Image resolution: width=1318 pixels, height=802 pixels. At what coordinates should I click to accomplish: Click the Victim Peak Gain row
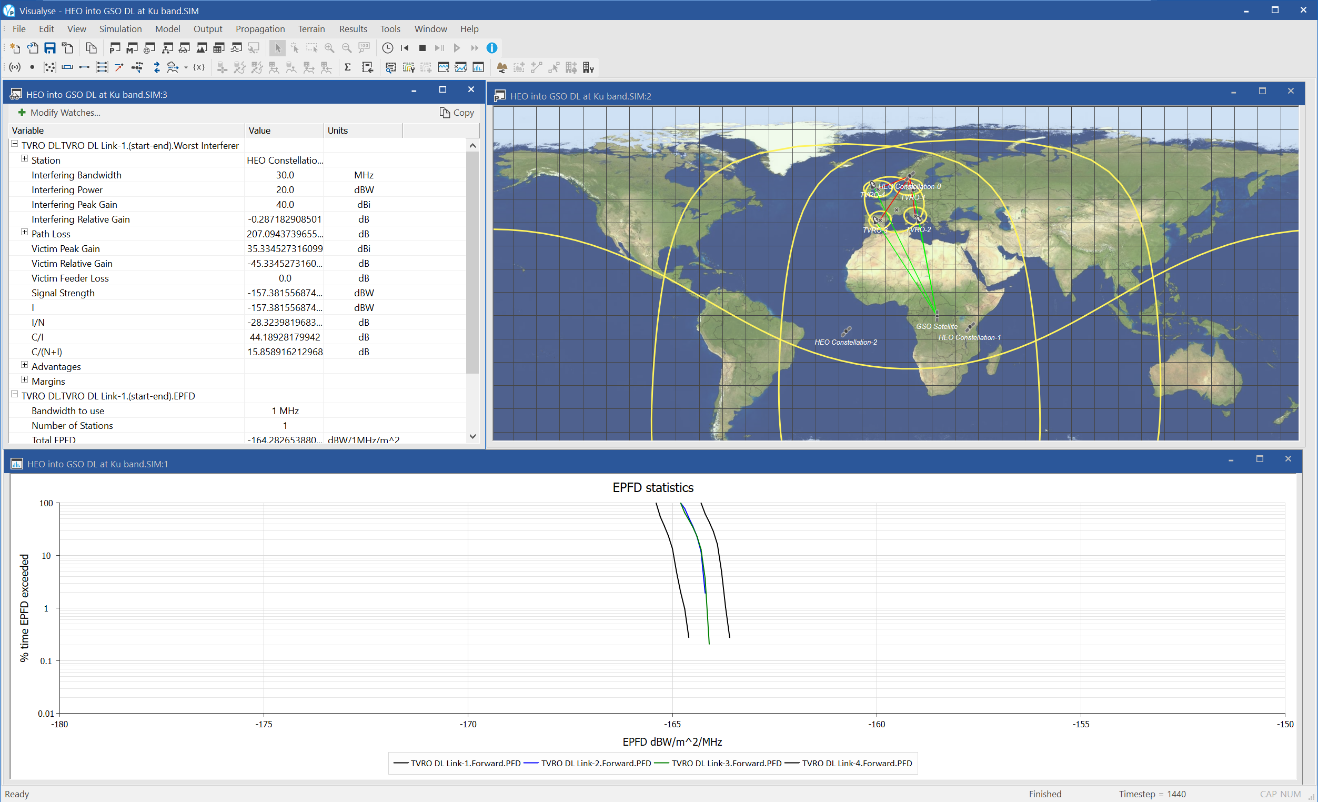coord(237,249)
